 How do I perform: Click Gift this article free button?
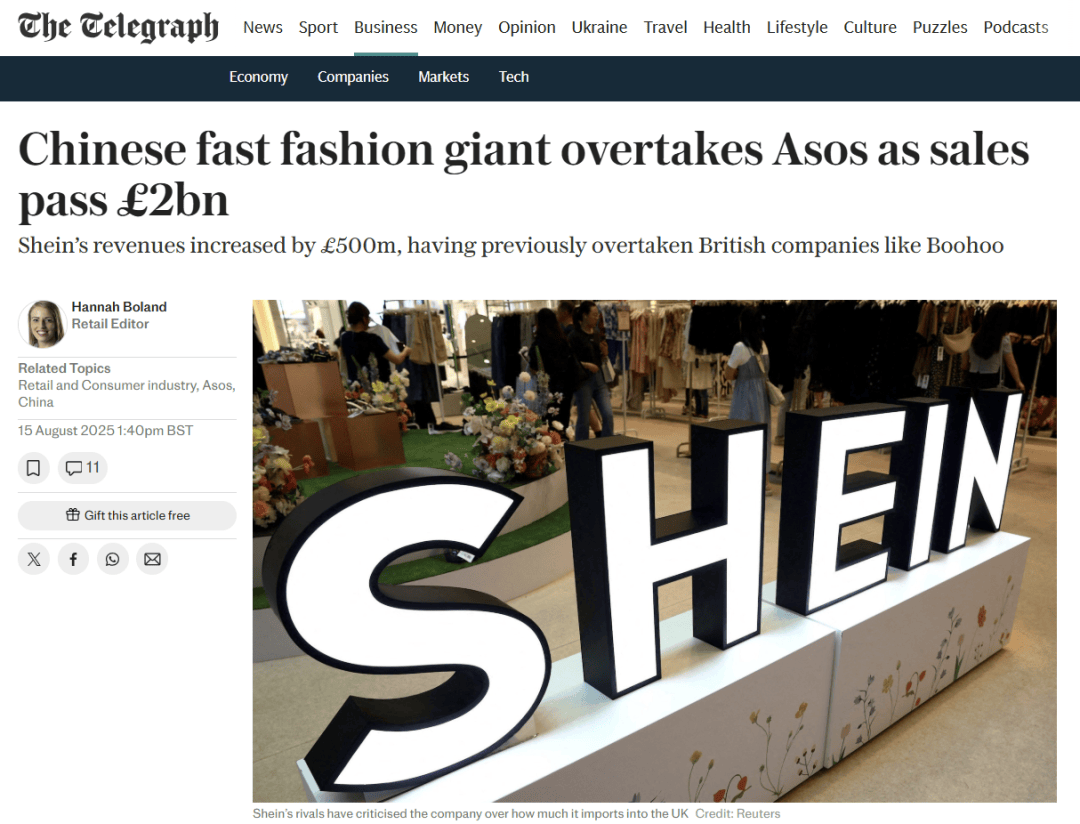point(127,515)
